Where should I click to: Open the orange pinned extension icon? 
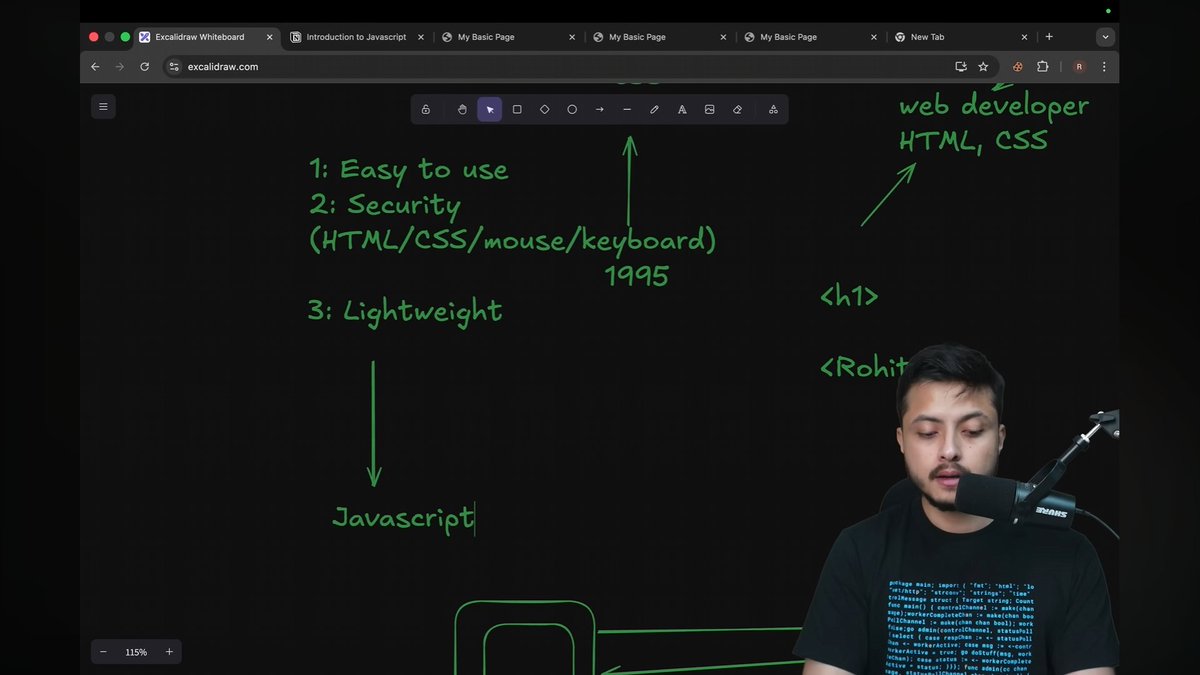click(x=1018, y=67)
